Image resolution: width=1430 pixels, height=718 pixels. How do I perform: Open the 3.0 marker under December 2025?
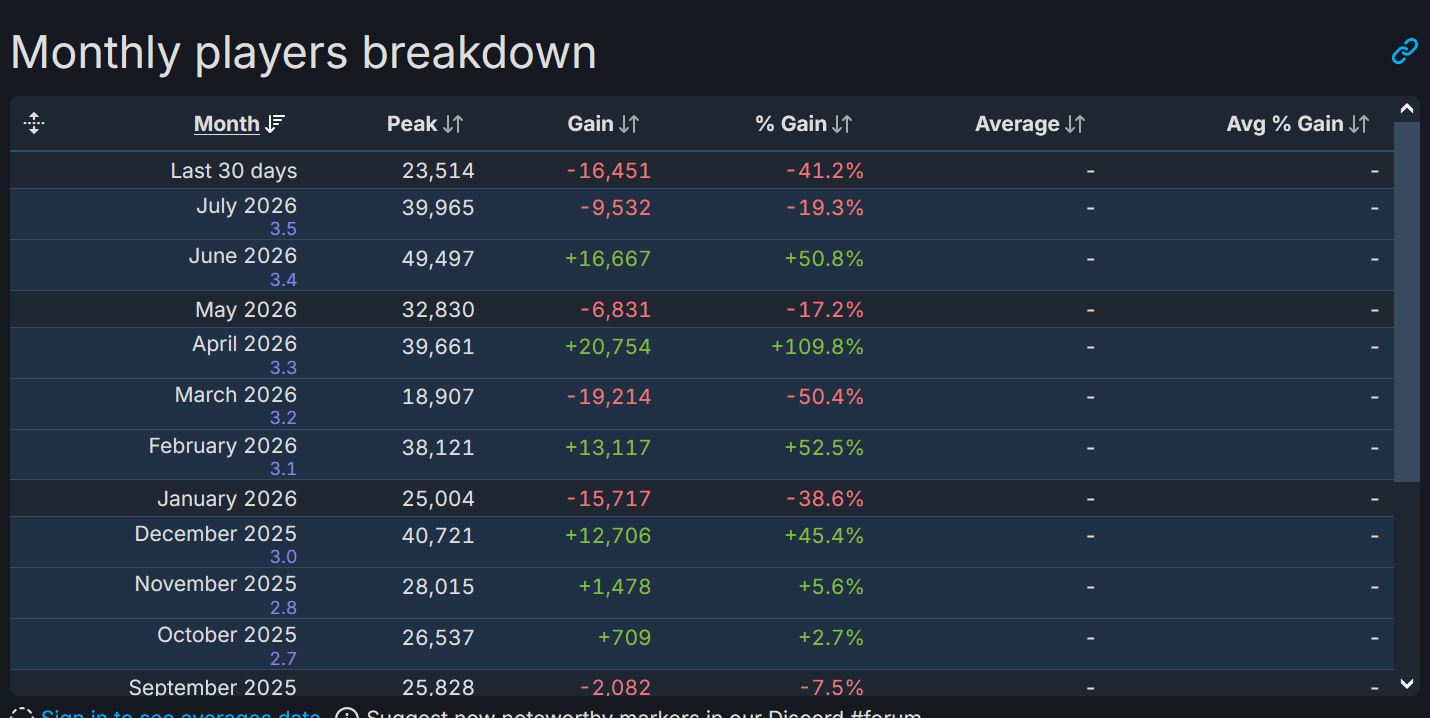(x=283, y=557)
